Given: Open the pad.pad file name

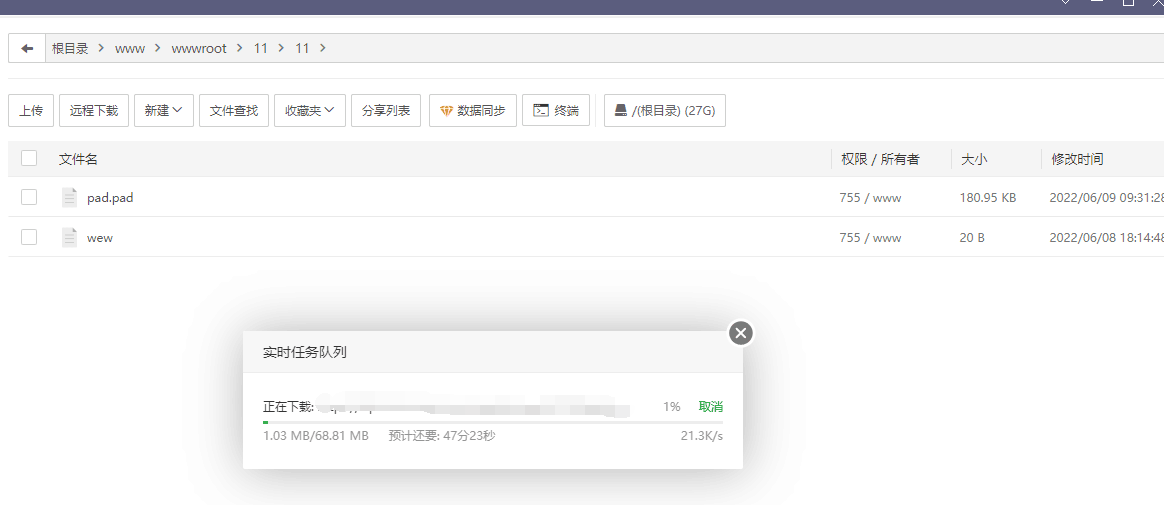Looking at the screenshot, I should coord(110,198).
